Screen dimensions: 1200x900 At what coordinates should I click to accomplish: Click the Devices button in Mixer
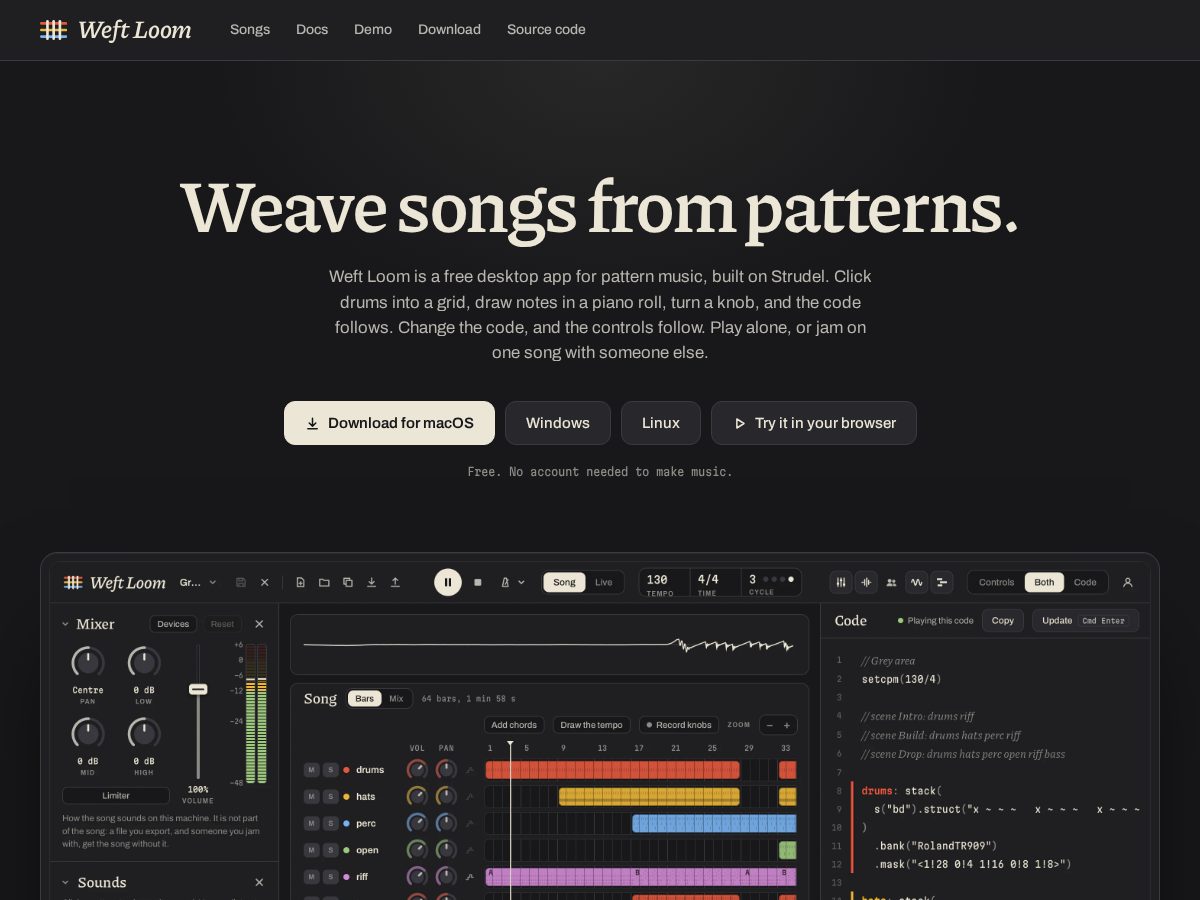(173, 624)
